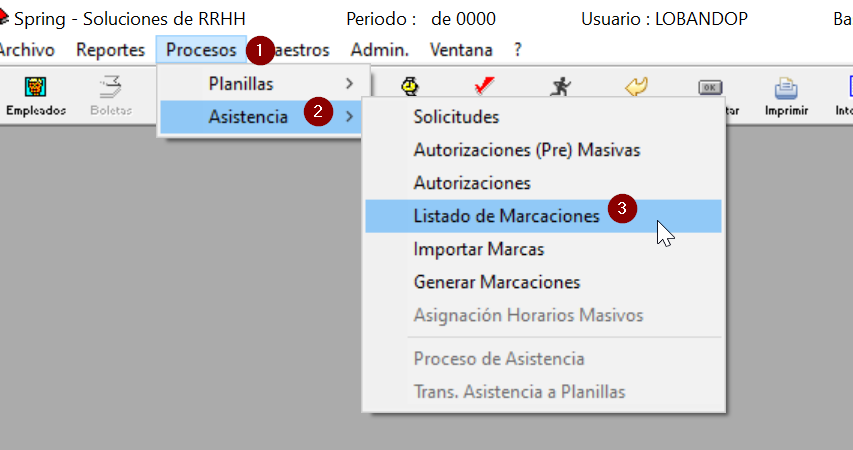The height and width of the screenshot is (450, 853).
Task: Expand the Asistencia submenu chevron
Action: point(349,116)
